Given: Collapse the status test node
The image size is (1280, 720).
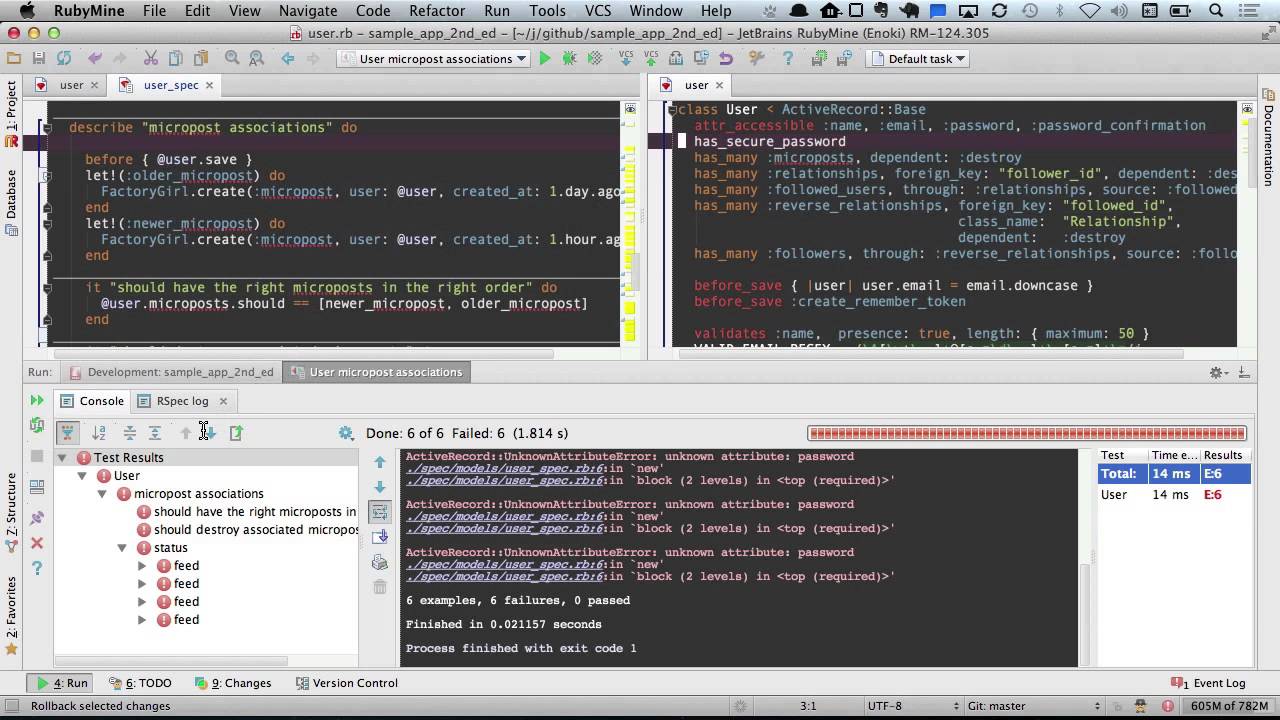Looking at the screenshot, I should [x=122, y=548].
